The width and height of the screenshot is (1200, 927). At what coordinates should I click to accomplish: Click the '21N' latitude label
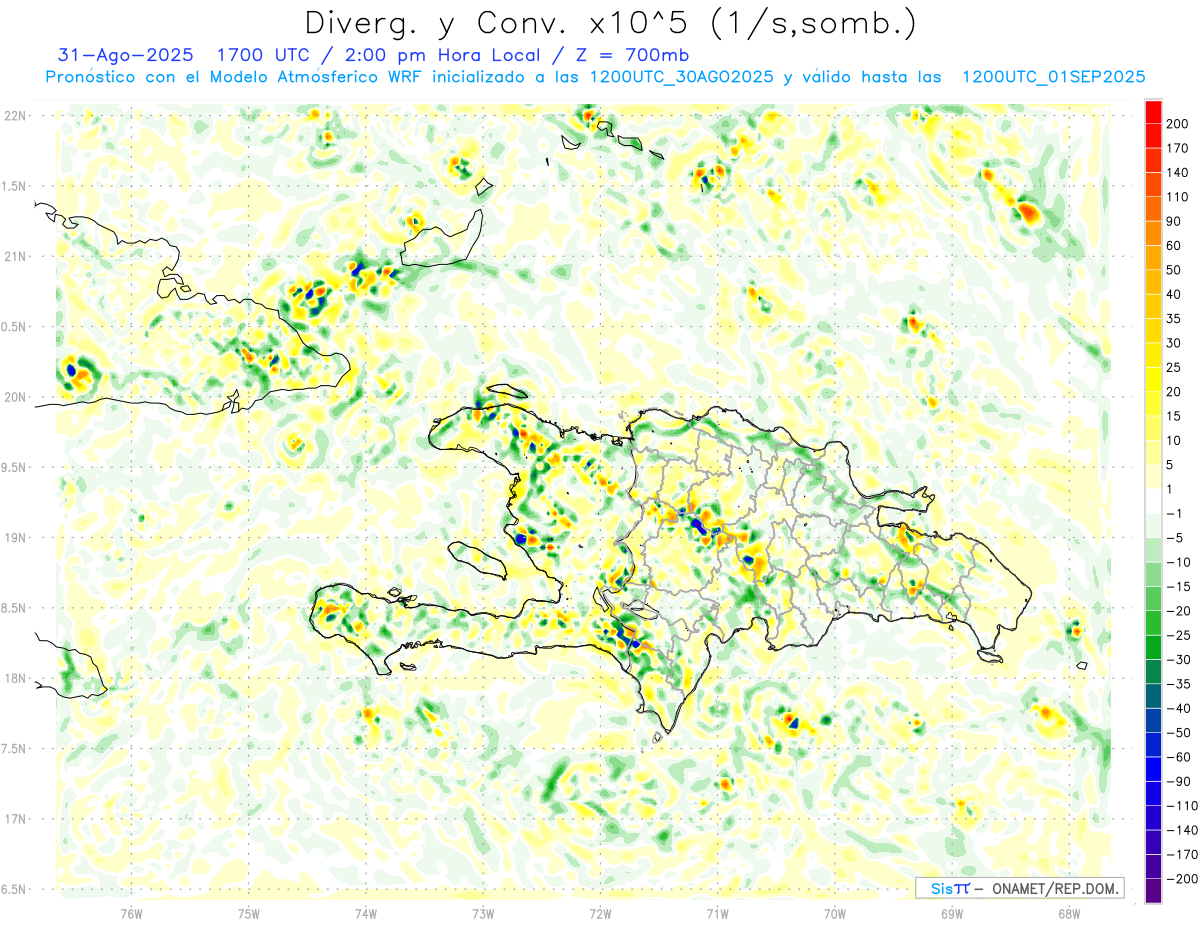click(x=15, y=256)
